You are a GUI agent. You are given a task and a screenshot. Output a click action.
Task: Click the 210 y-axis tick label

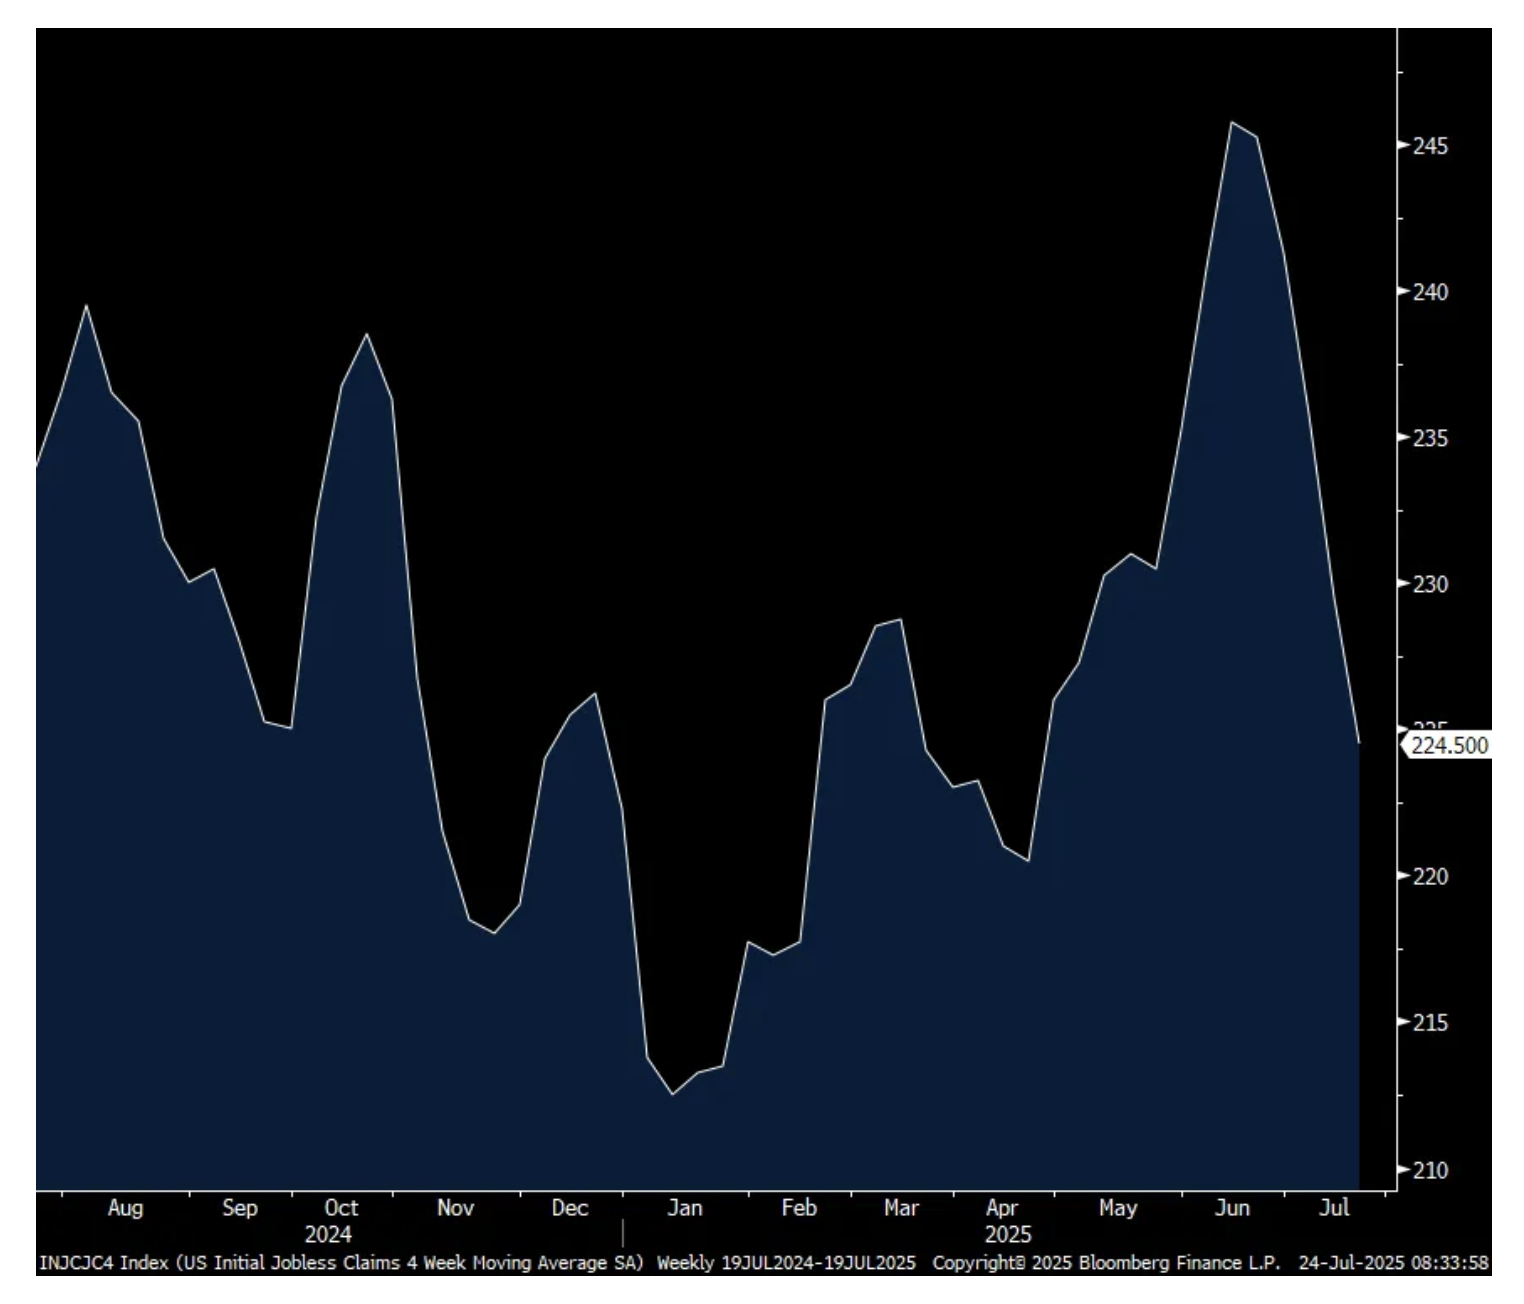1430,1170
